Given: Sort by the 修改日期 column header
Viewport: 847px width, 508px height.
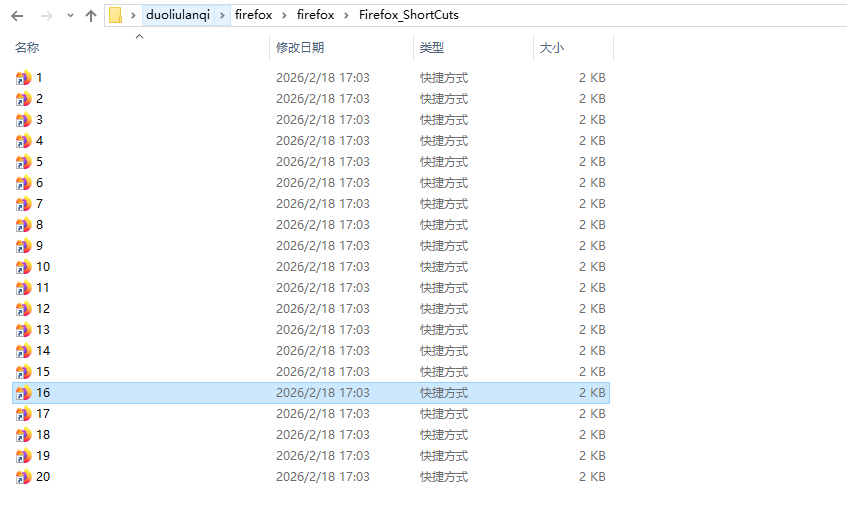Looking at the screenshot, I should point(299,48).
